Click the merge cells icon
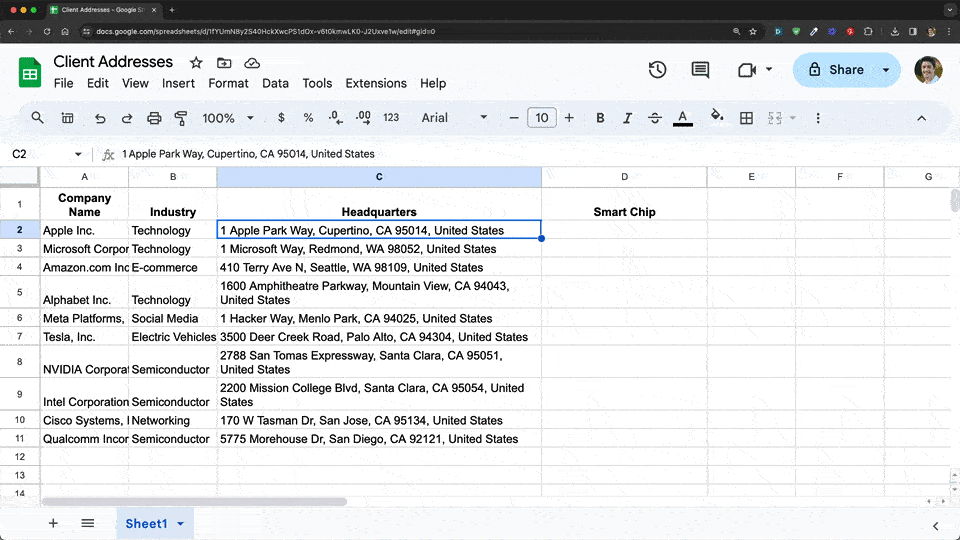 775,118
